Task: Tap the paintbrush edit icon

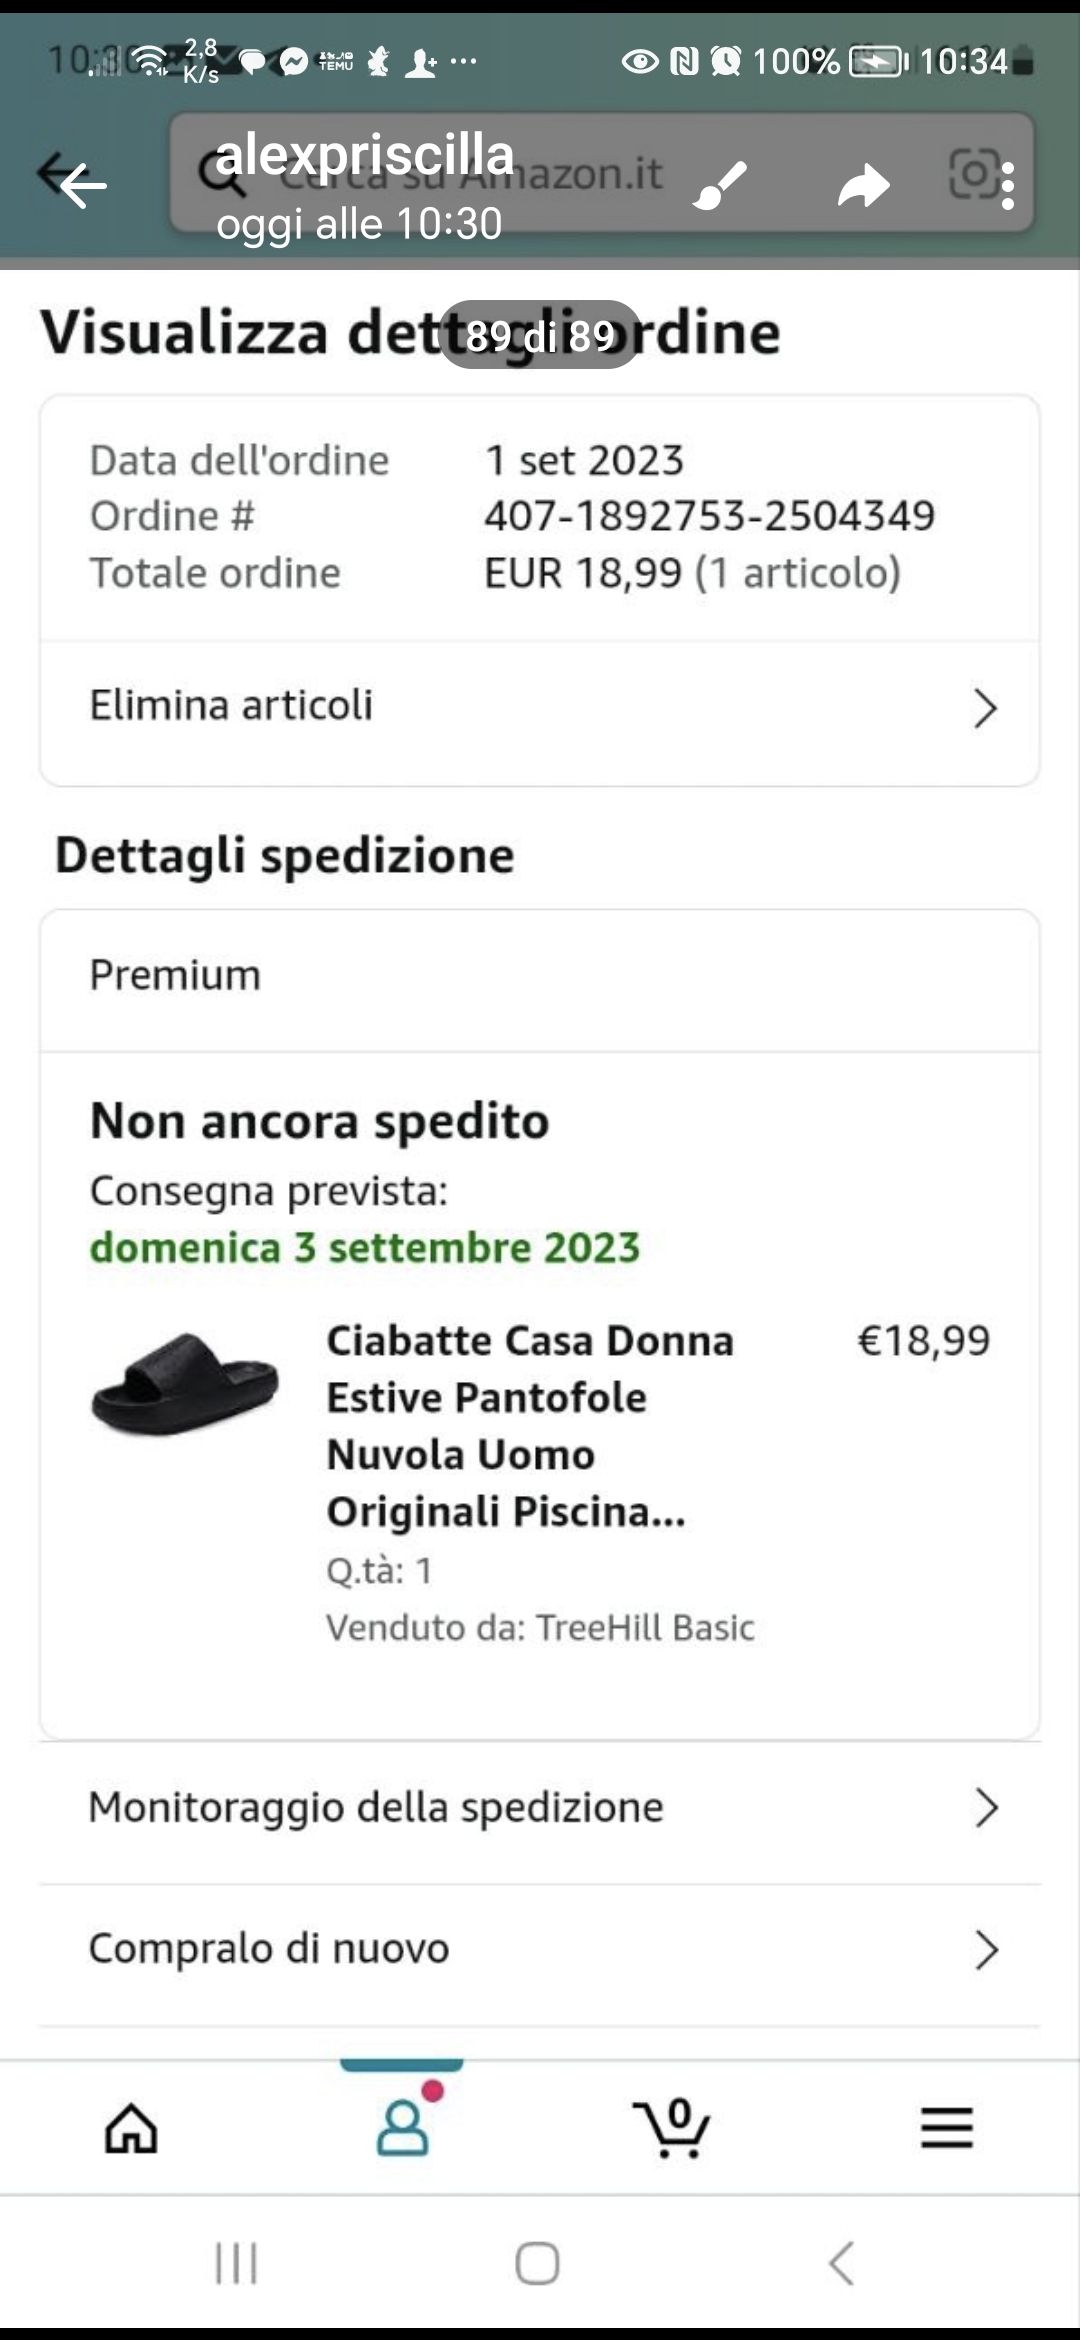Action: click(720, 185)
